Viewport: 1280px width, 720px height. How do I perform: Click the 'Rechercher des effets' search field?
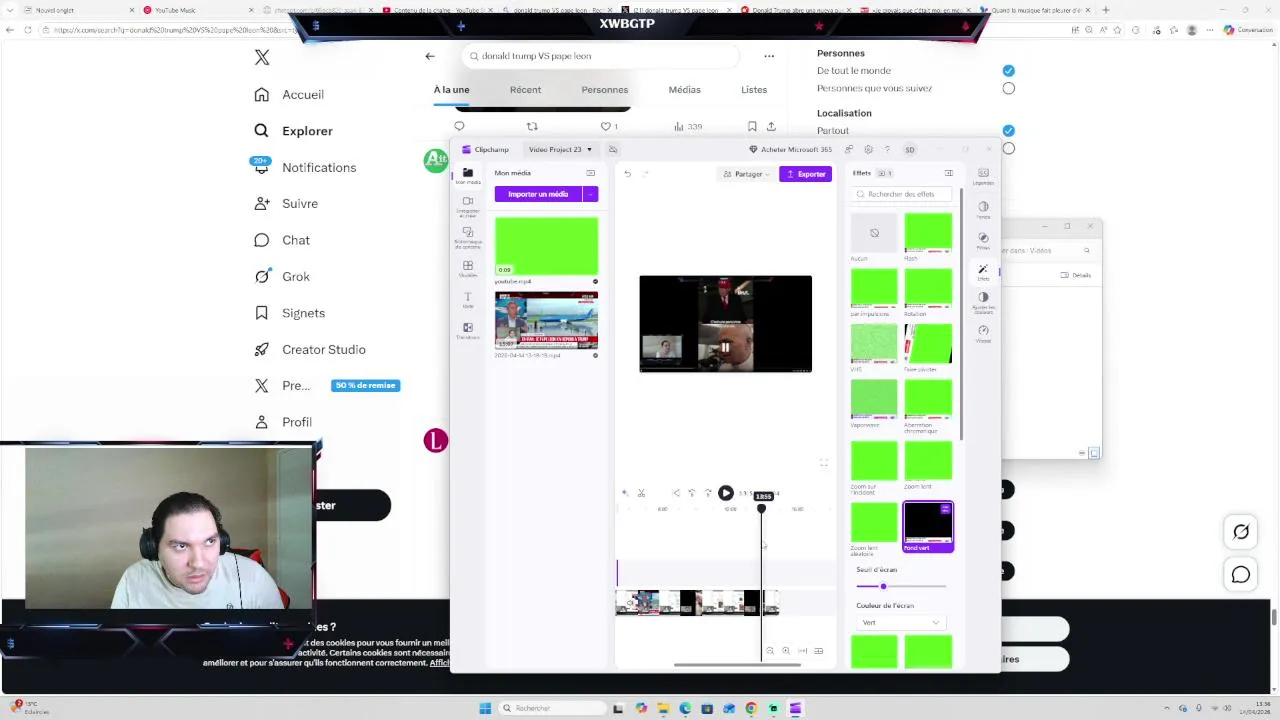(x=901, y=194)
